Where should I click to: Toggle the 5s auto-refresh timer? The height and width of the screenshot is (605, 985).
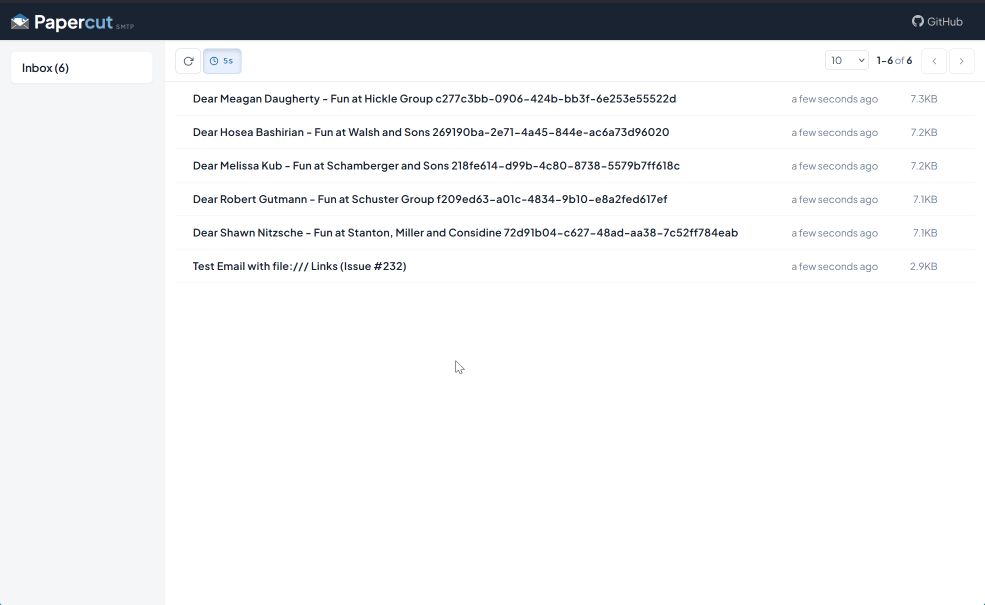pyautogui.click(x=222, y=61)
